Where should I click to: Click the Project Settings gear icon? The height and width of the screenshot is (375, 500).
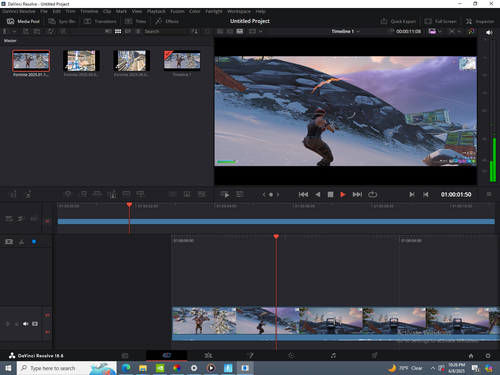(488, 356)
